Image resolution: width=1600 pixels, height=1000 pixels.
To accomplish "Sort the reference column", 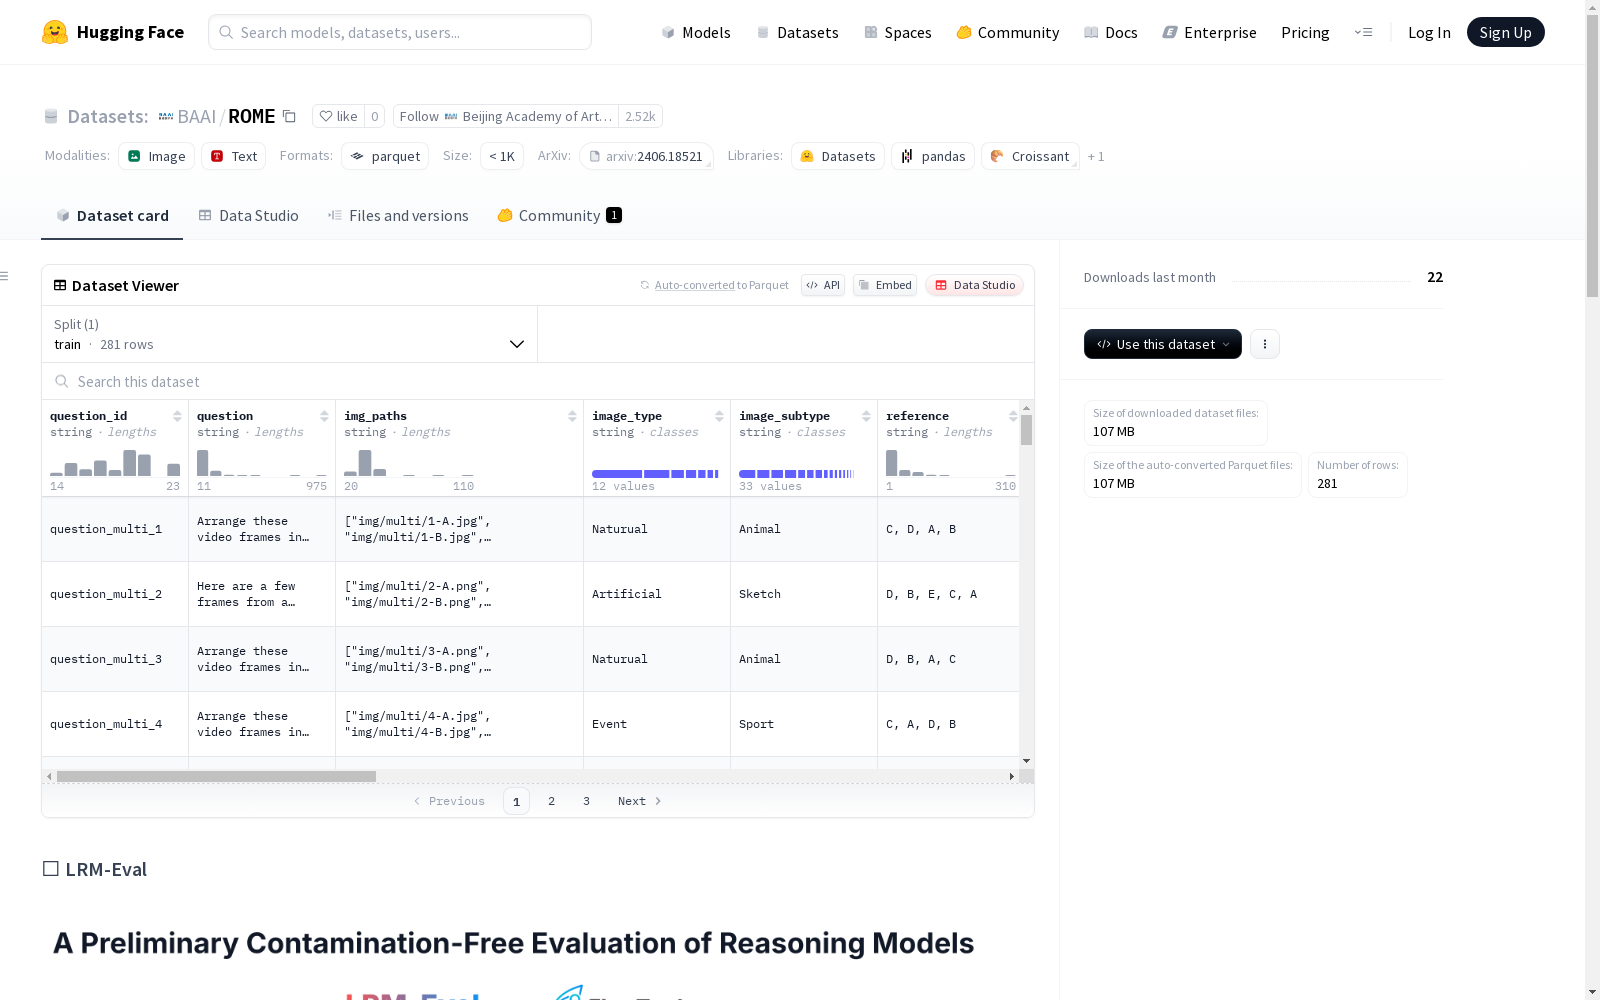I will 1013,416.
